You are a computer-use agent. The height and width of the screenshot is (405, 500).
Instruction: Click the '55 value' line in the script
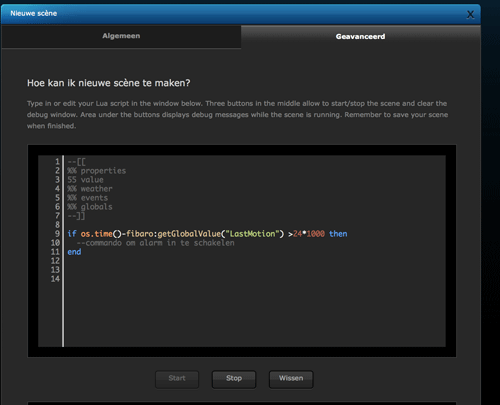[85, 180]
